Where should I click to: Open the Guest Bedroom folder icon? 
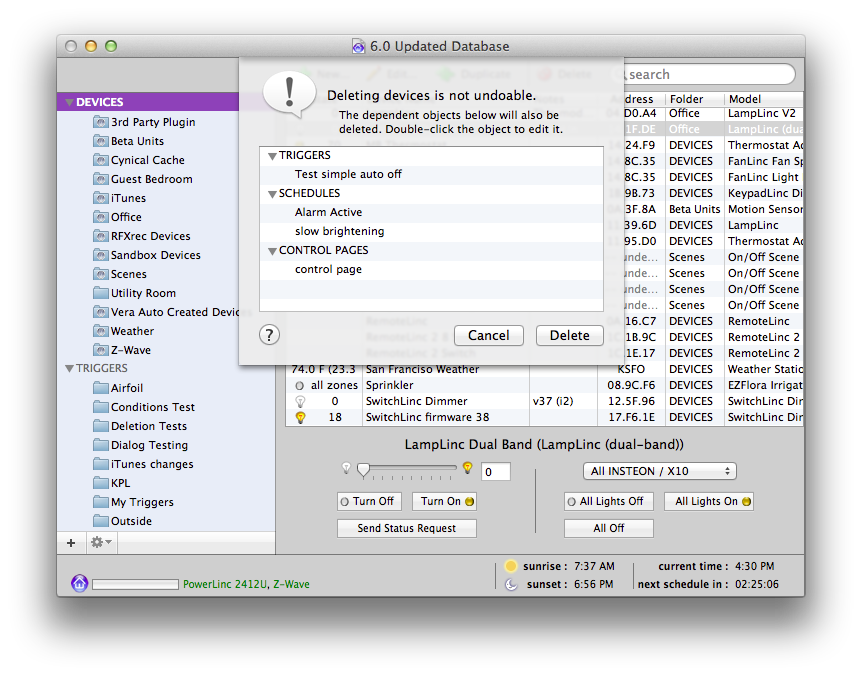[101, 179]
